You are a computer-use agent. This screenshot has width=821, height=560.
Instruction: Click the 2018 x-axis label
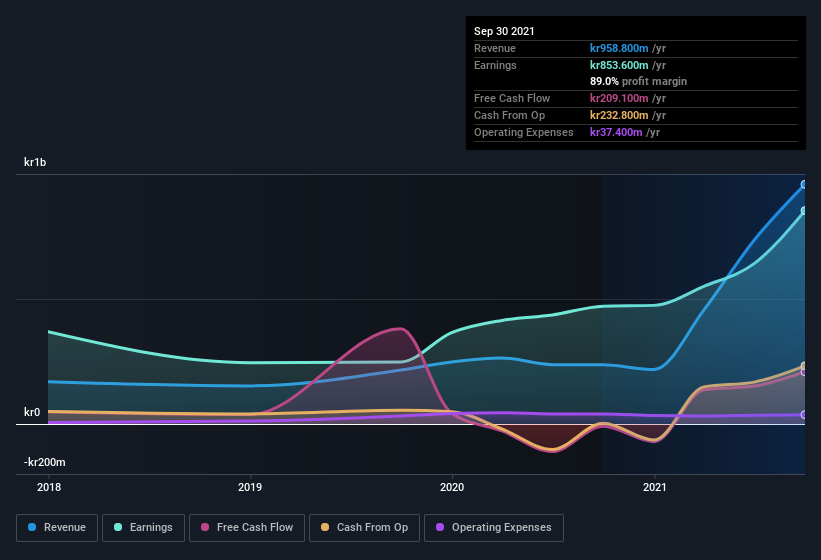[49, 487]
